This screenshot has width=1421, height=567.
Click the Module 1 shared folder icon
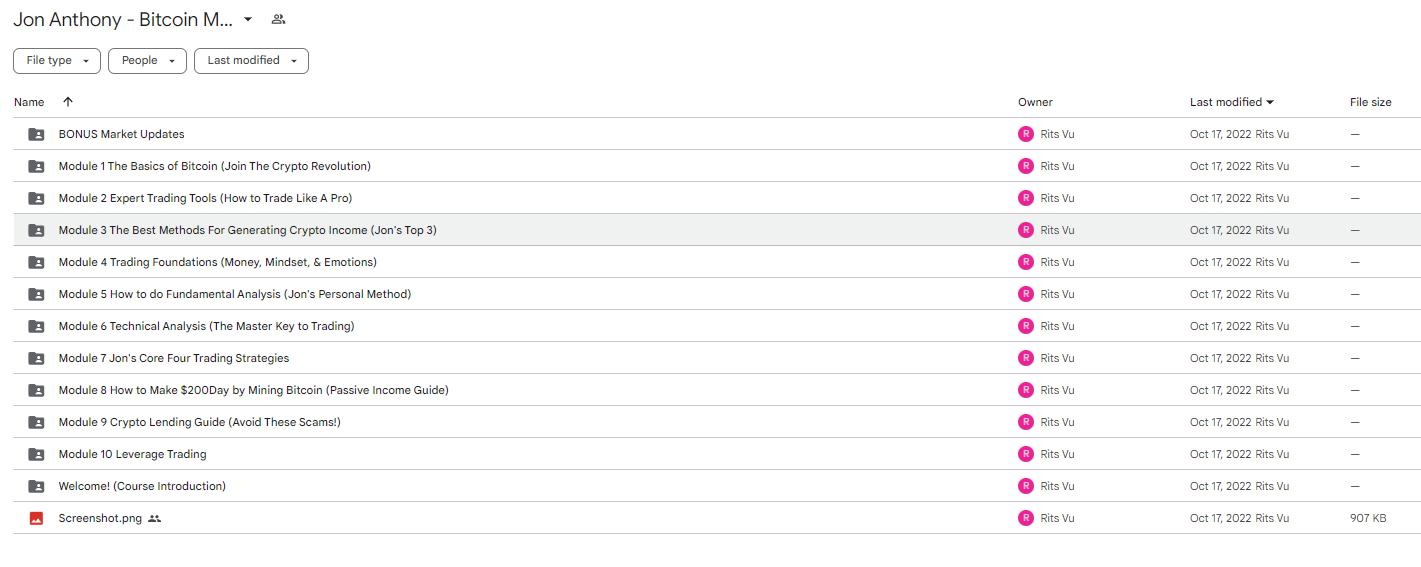[x=36, y=166]
